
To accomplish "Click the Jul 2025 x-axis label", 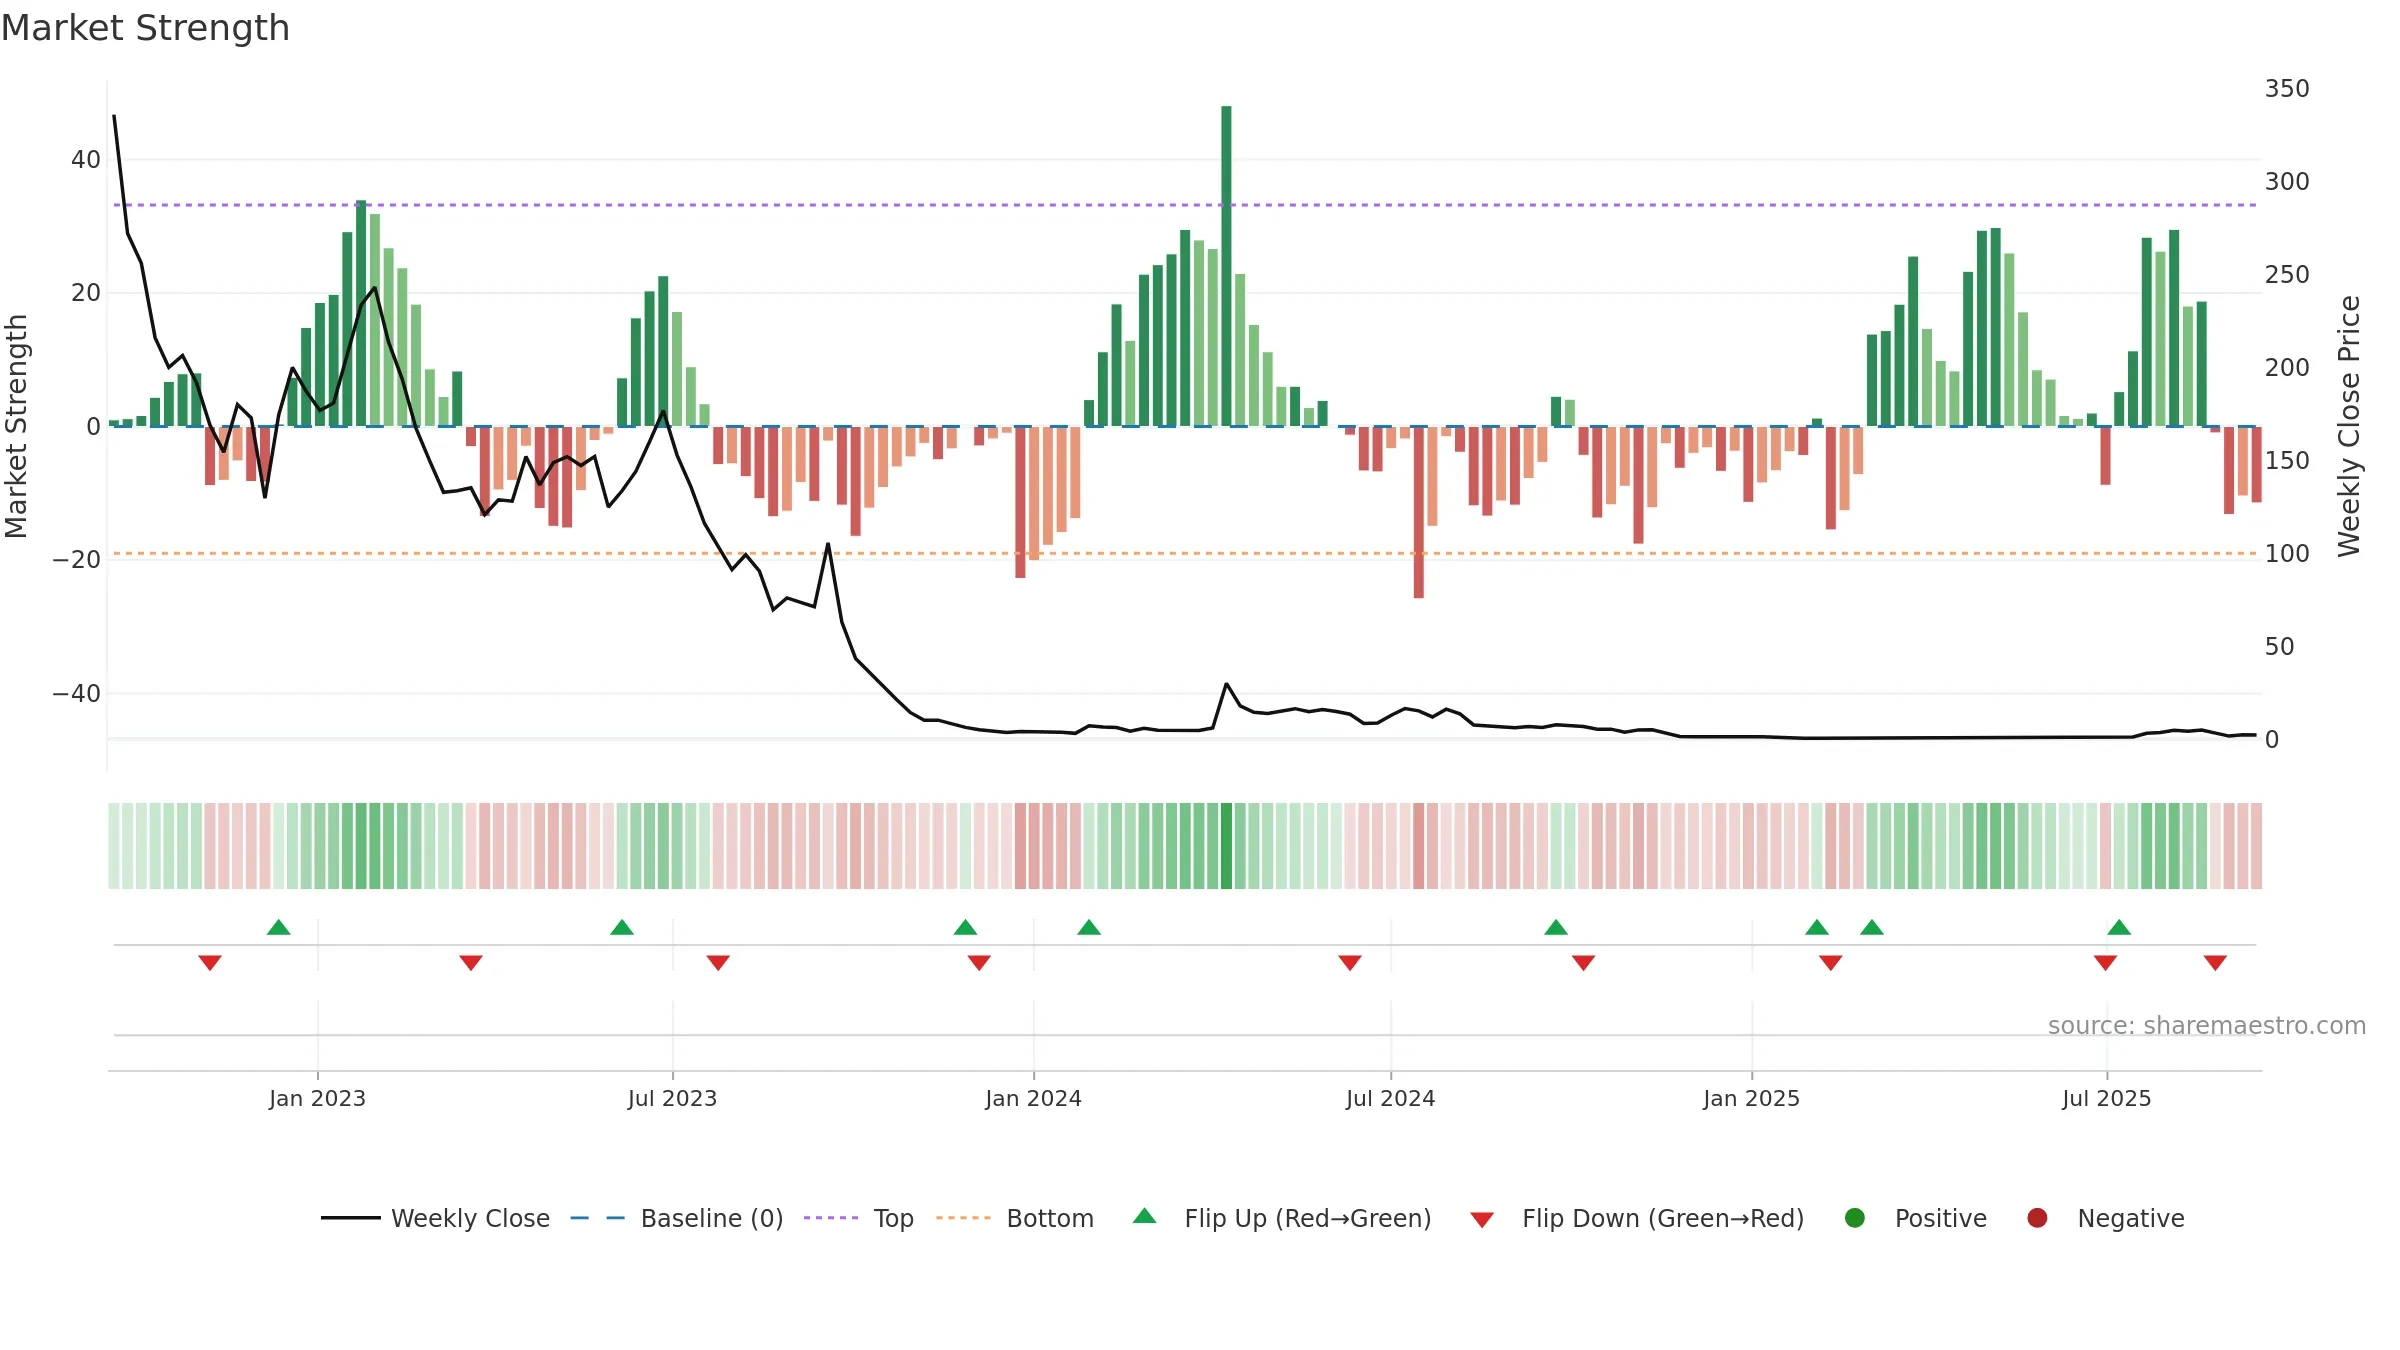I will pos(2106,1098).
